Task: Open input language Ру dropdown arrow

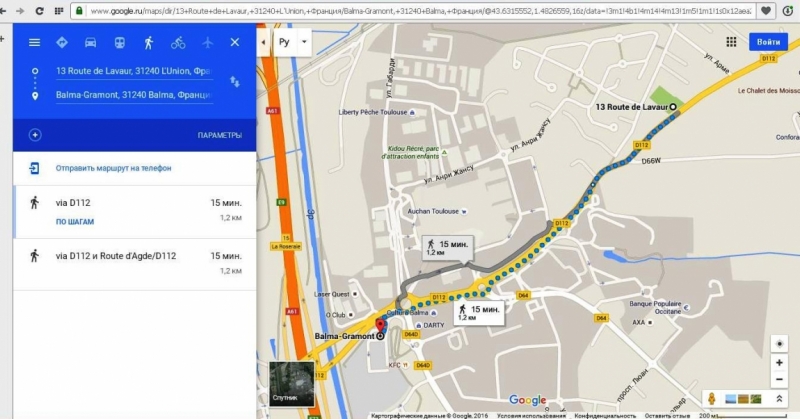Action: coord(304,42)
